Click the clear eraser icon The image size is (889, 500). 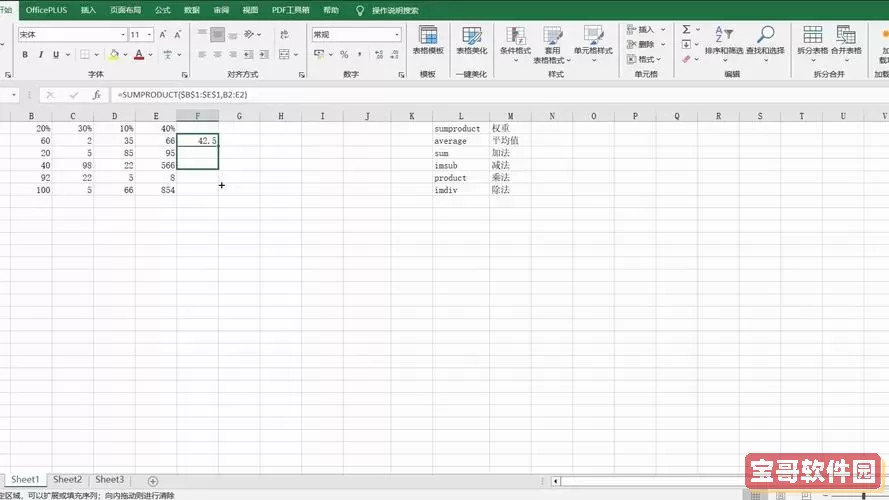[x=686, y=59]
